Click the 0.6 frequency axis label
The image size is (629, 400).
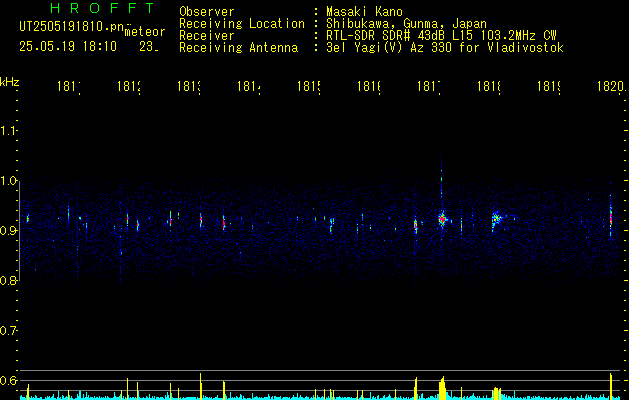click(x=9, y=380)
